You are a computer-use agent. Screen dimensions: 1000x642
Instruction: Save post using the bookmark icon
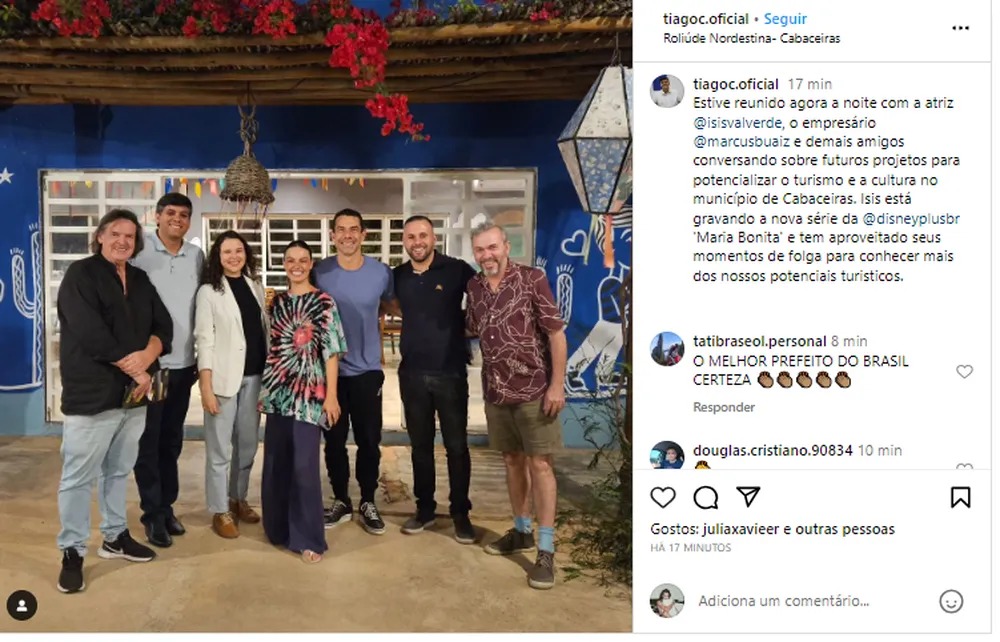tap(960, 498)
